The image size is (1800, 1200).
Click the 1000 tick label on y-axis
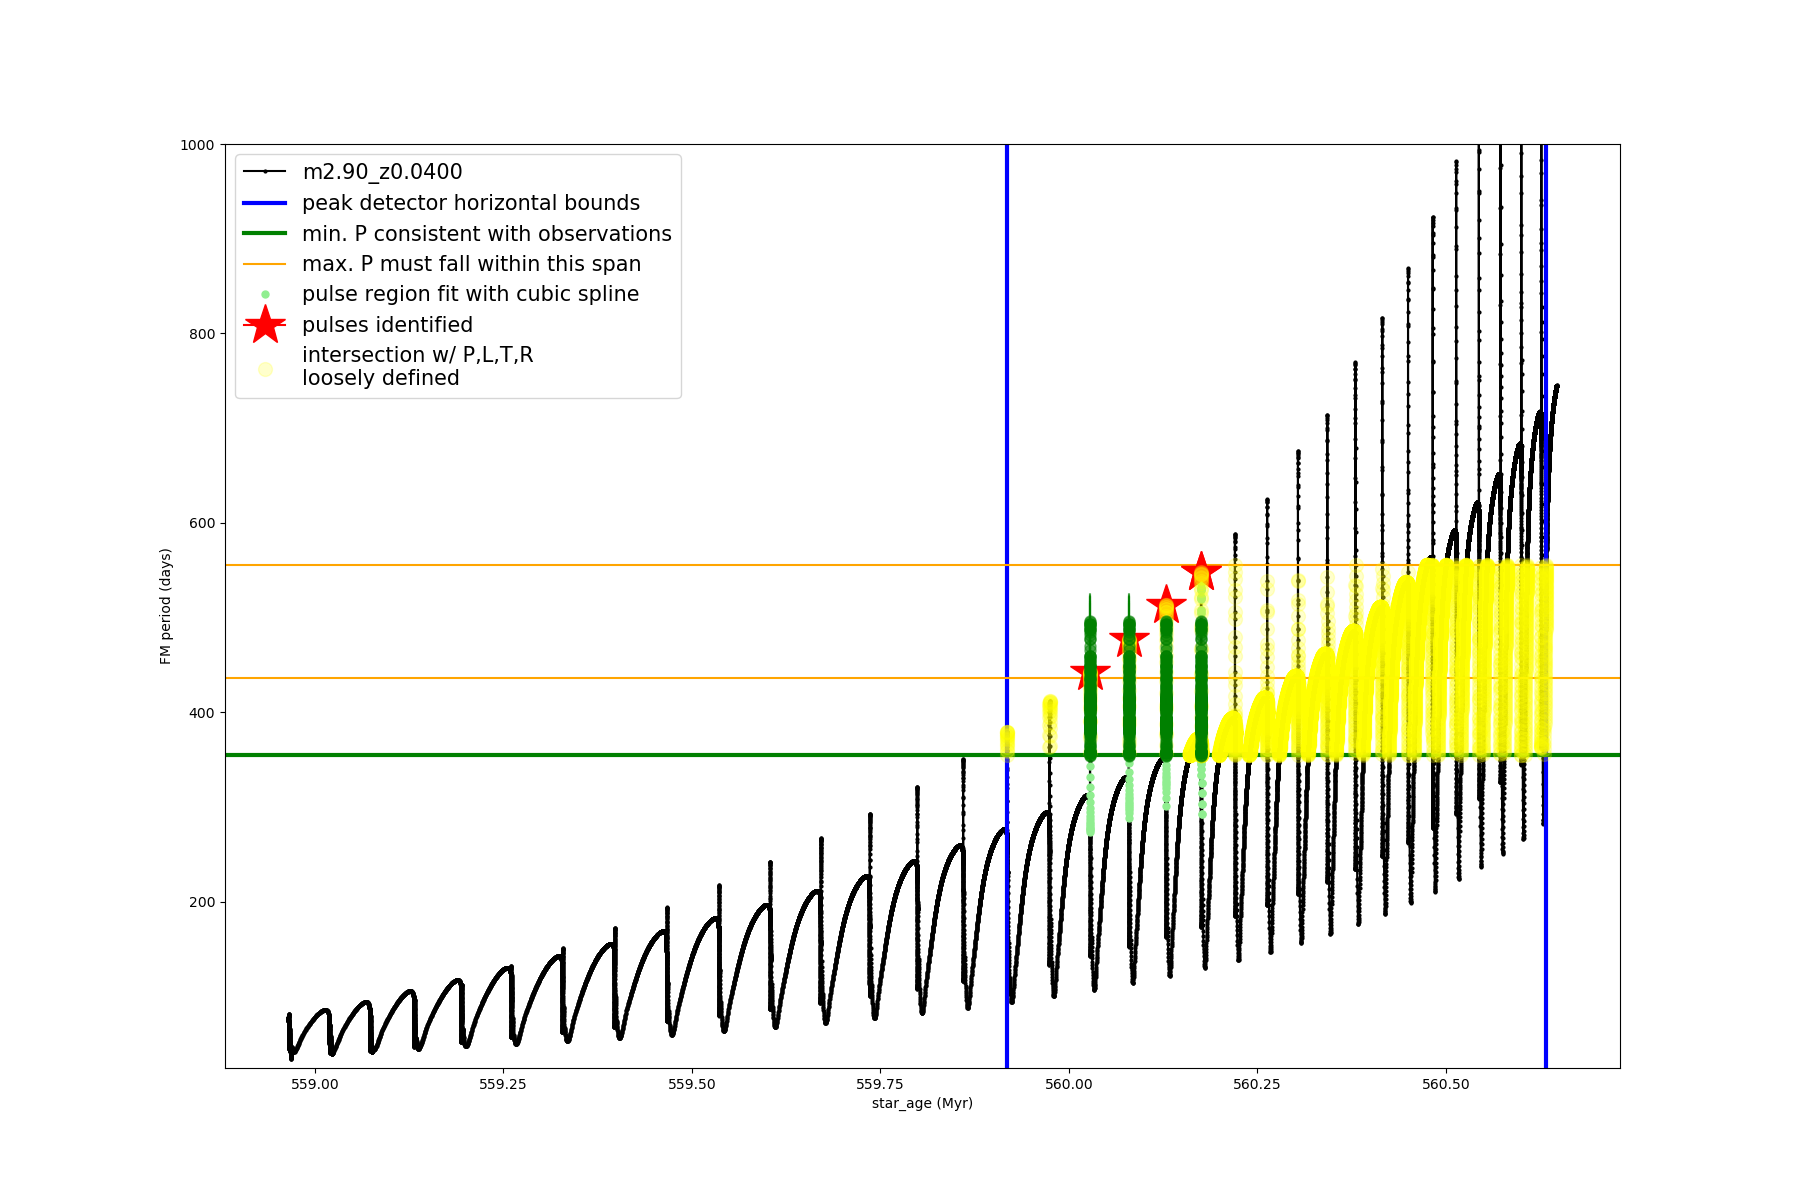point(197,145)
